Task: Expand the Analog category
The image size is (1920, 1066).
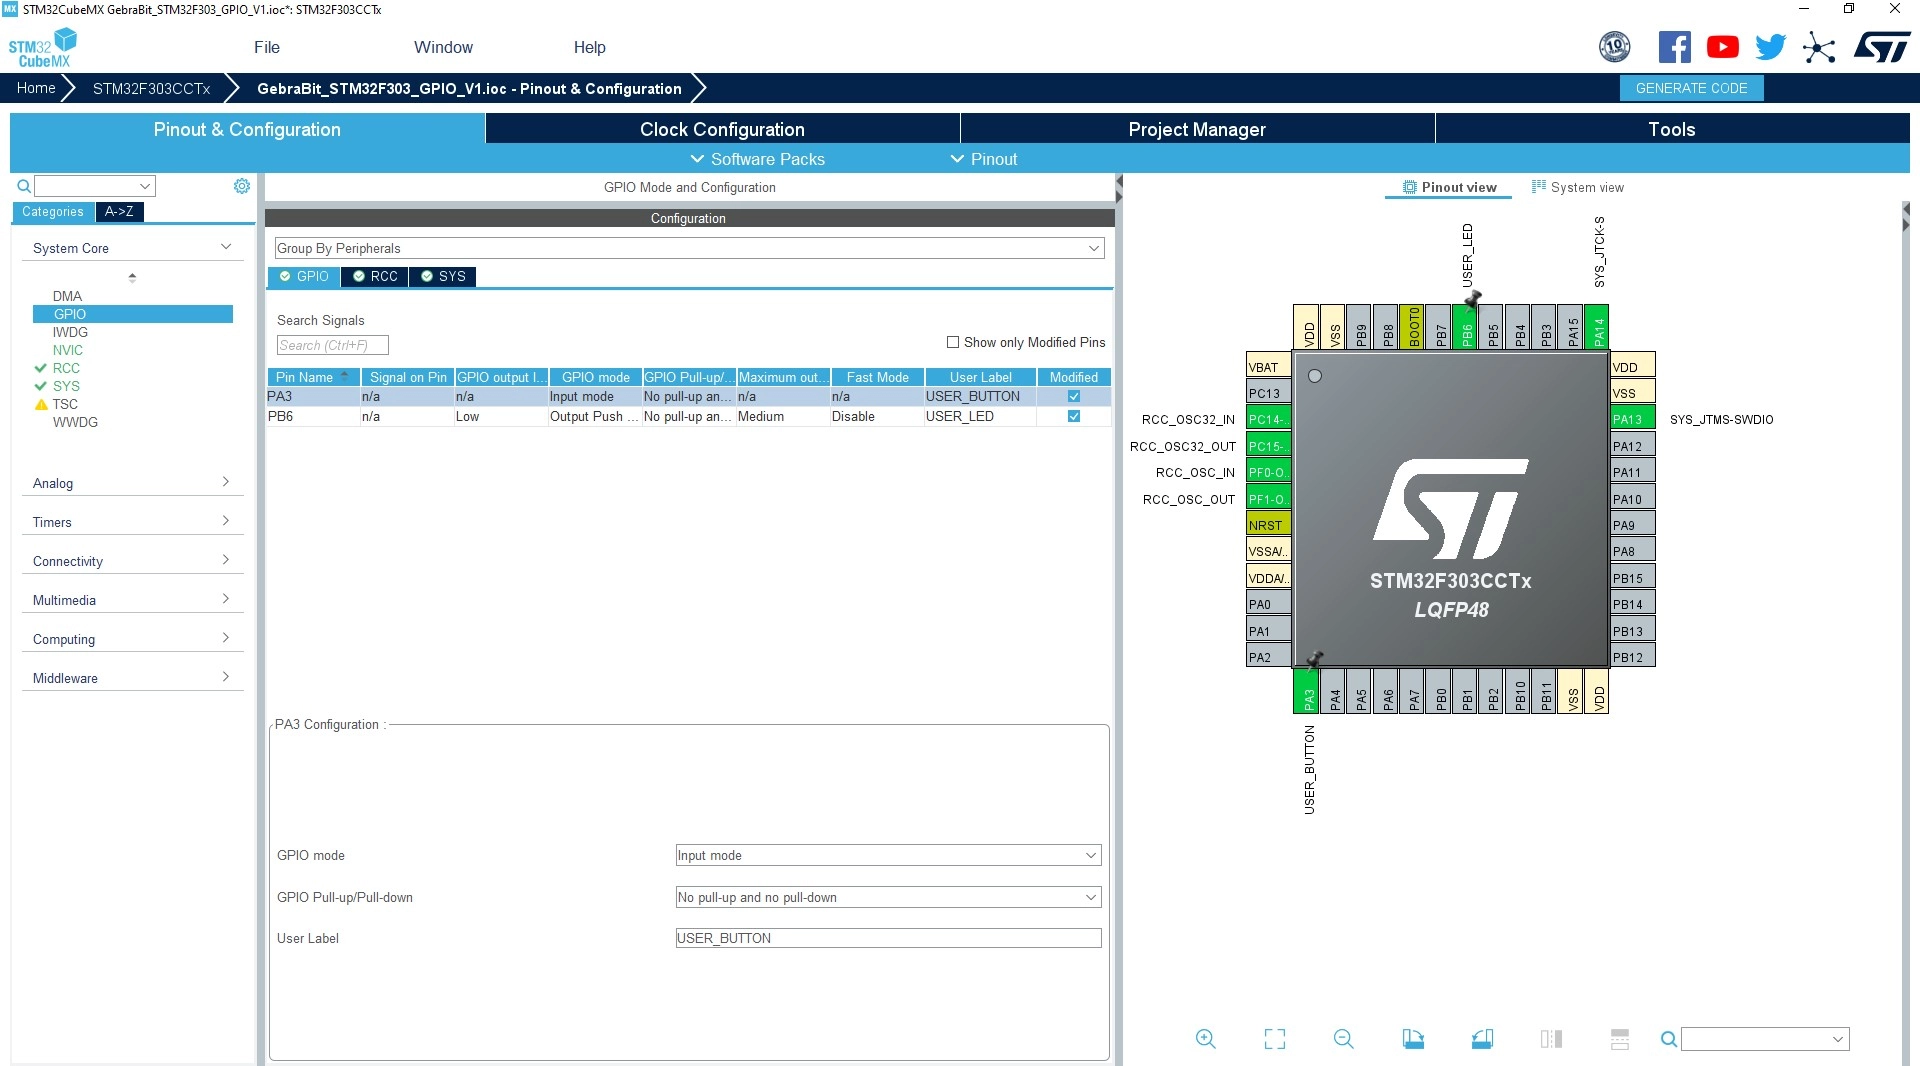Action: [132, 483]
